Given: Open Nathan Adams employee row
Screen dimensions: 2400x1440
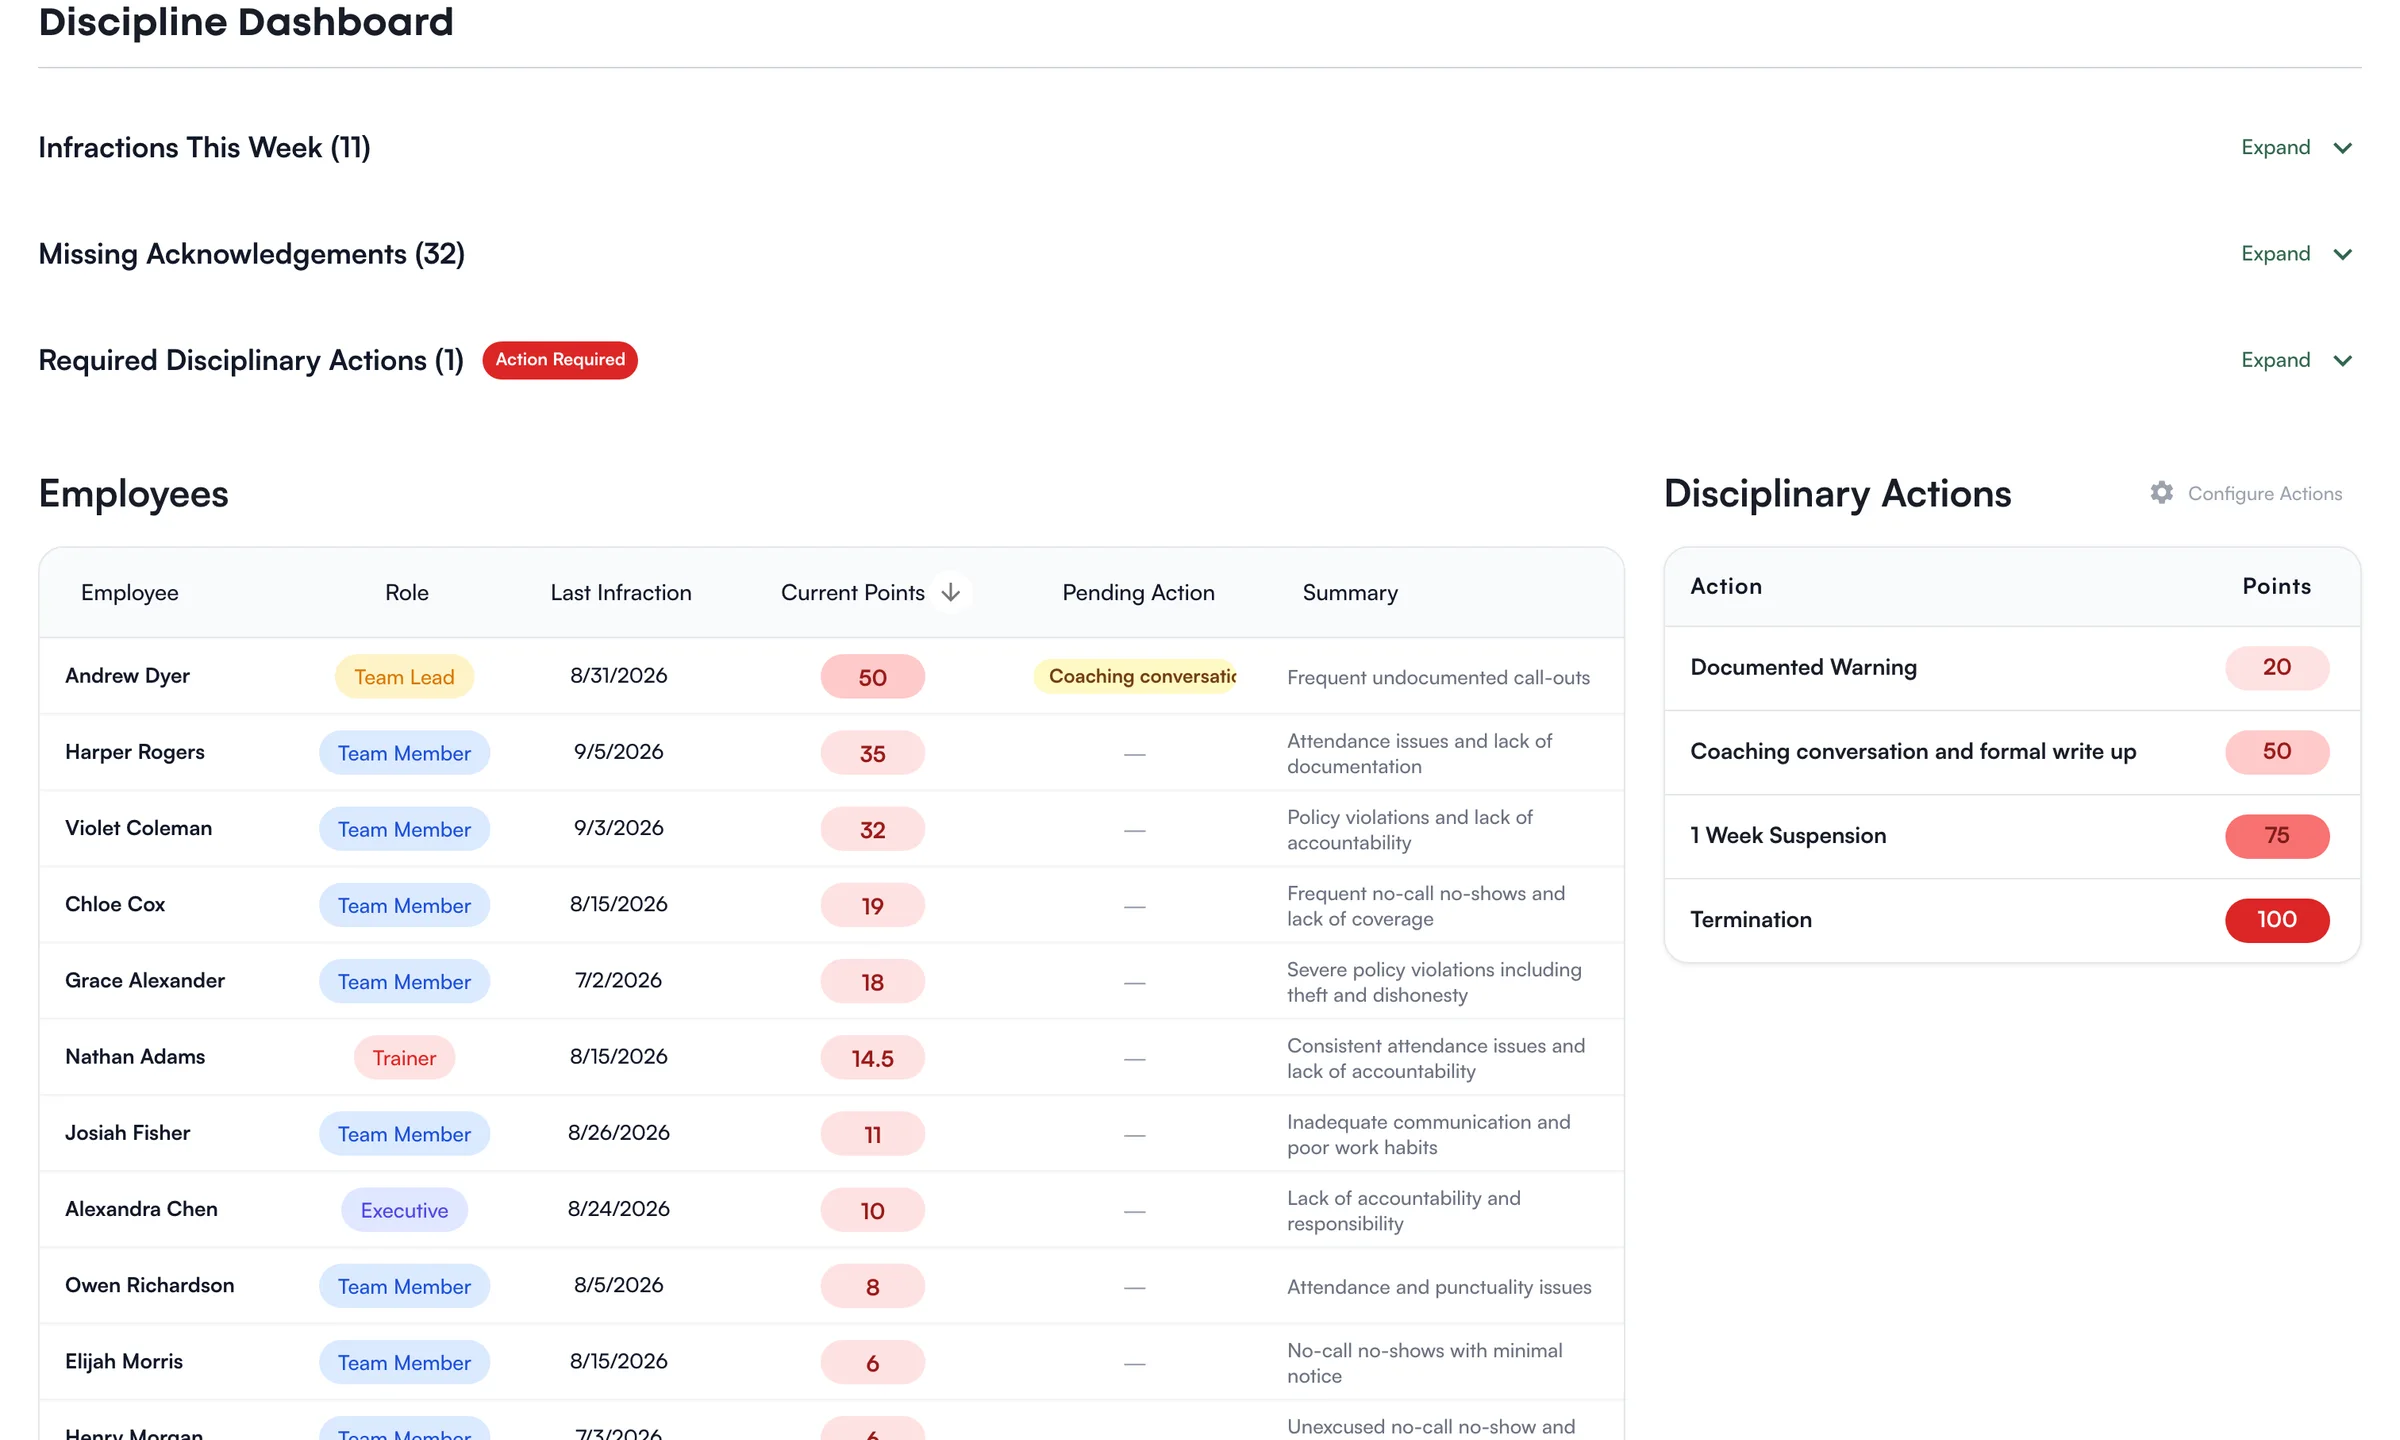Looking at the screenshot, I should point(831,1057).
